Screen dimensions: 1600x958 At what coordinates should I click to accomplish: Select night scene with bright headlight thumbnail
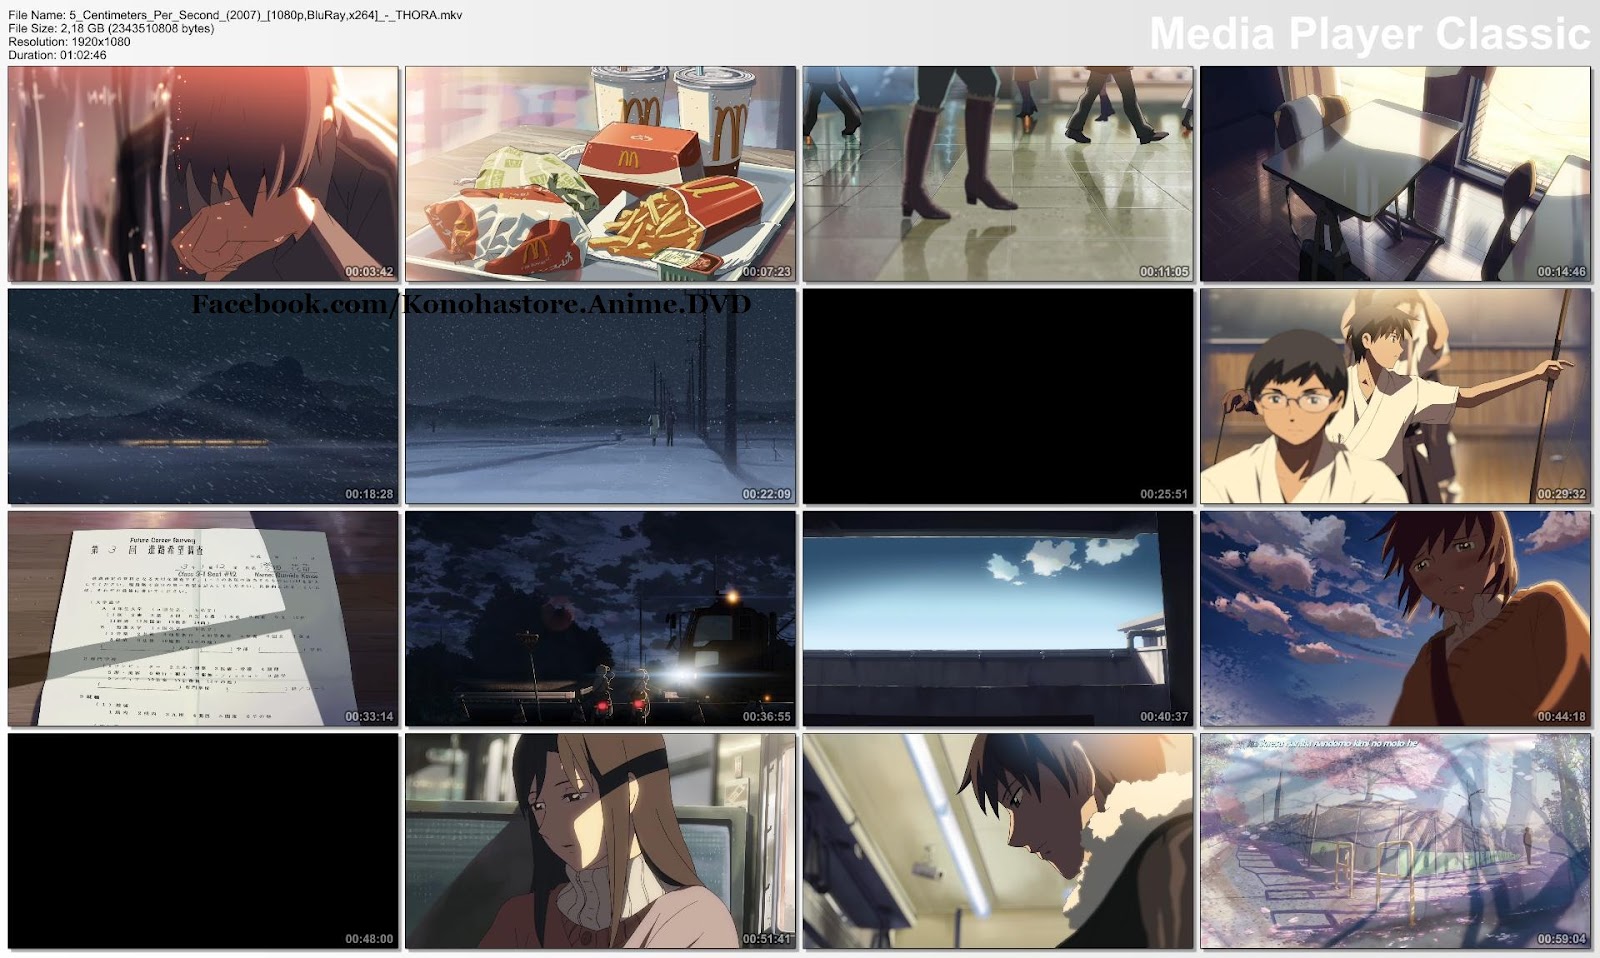pyautogui.click(x=600, y=619)
